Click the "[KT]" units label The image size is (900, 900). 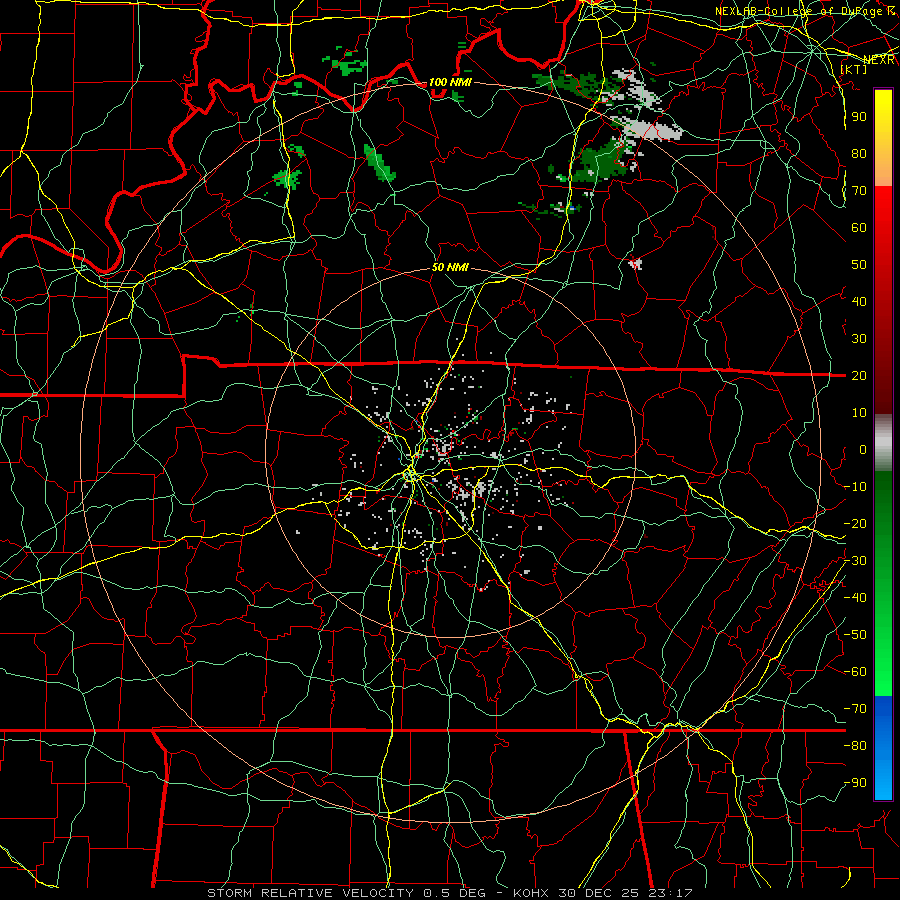pyautogui.click(x=854, y=69)
